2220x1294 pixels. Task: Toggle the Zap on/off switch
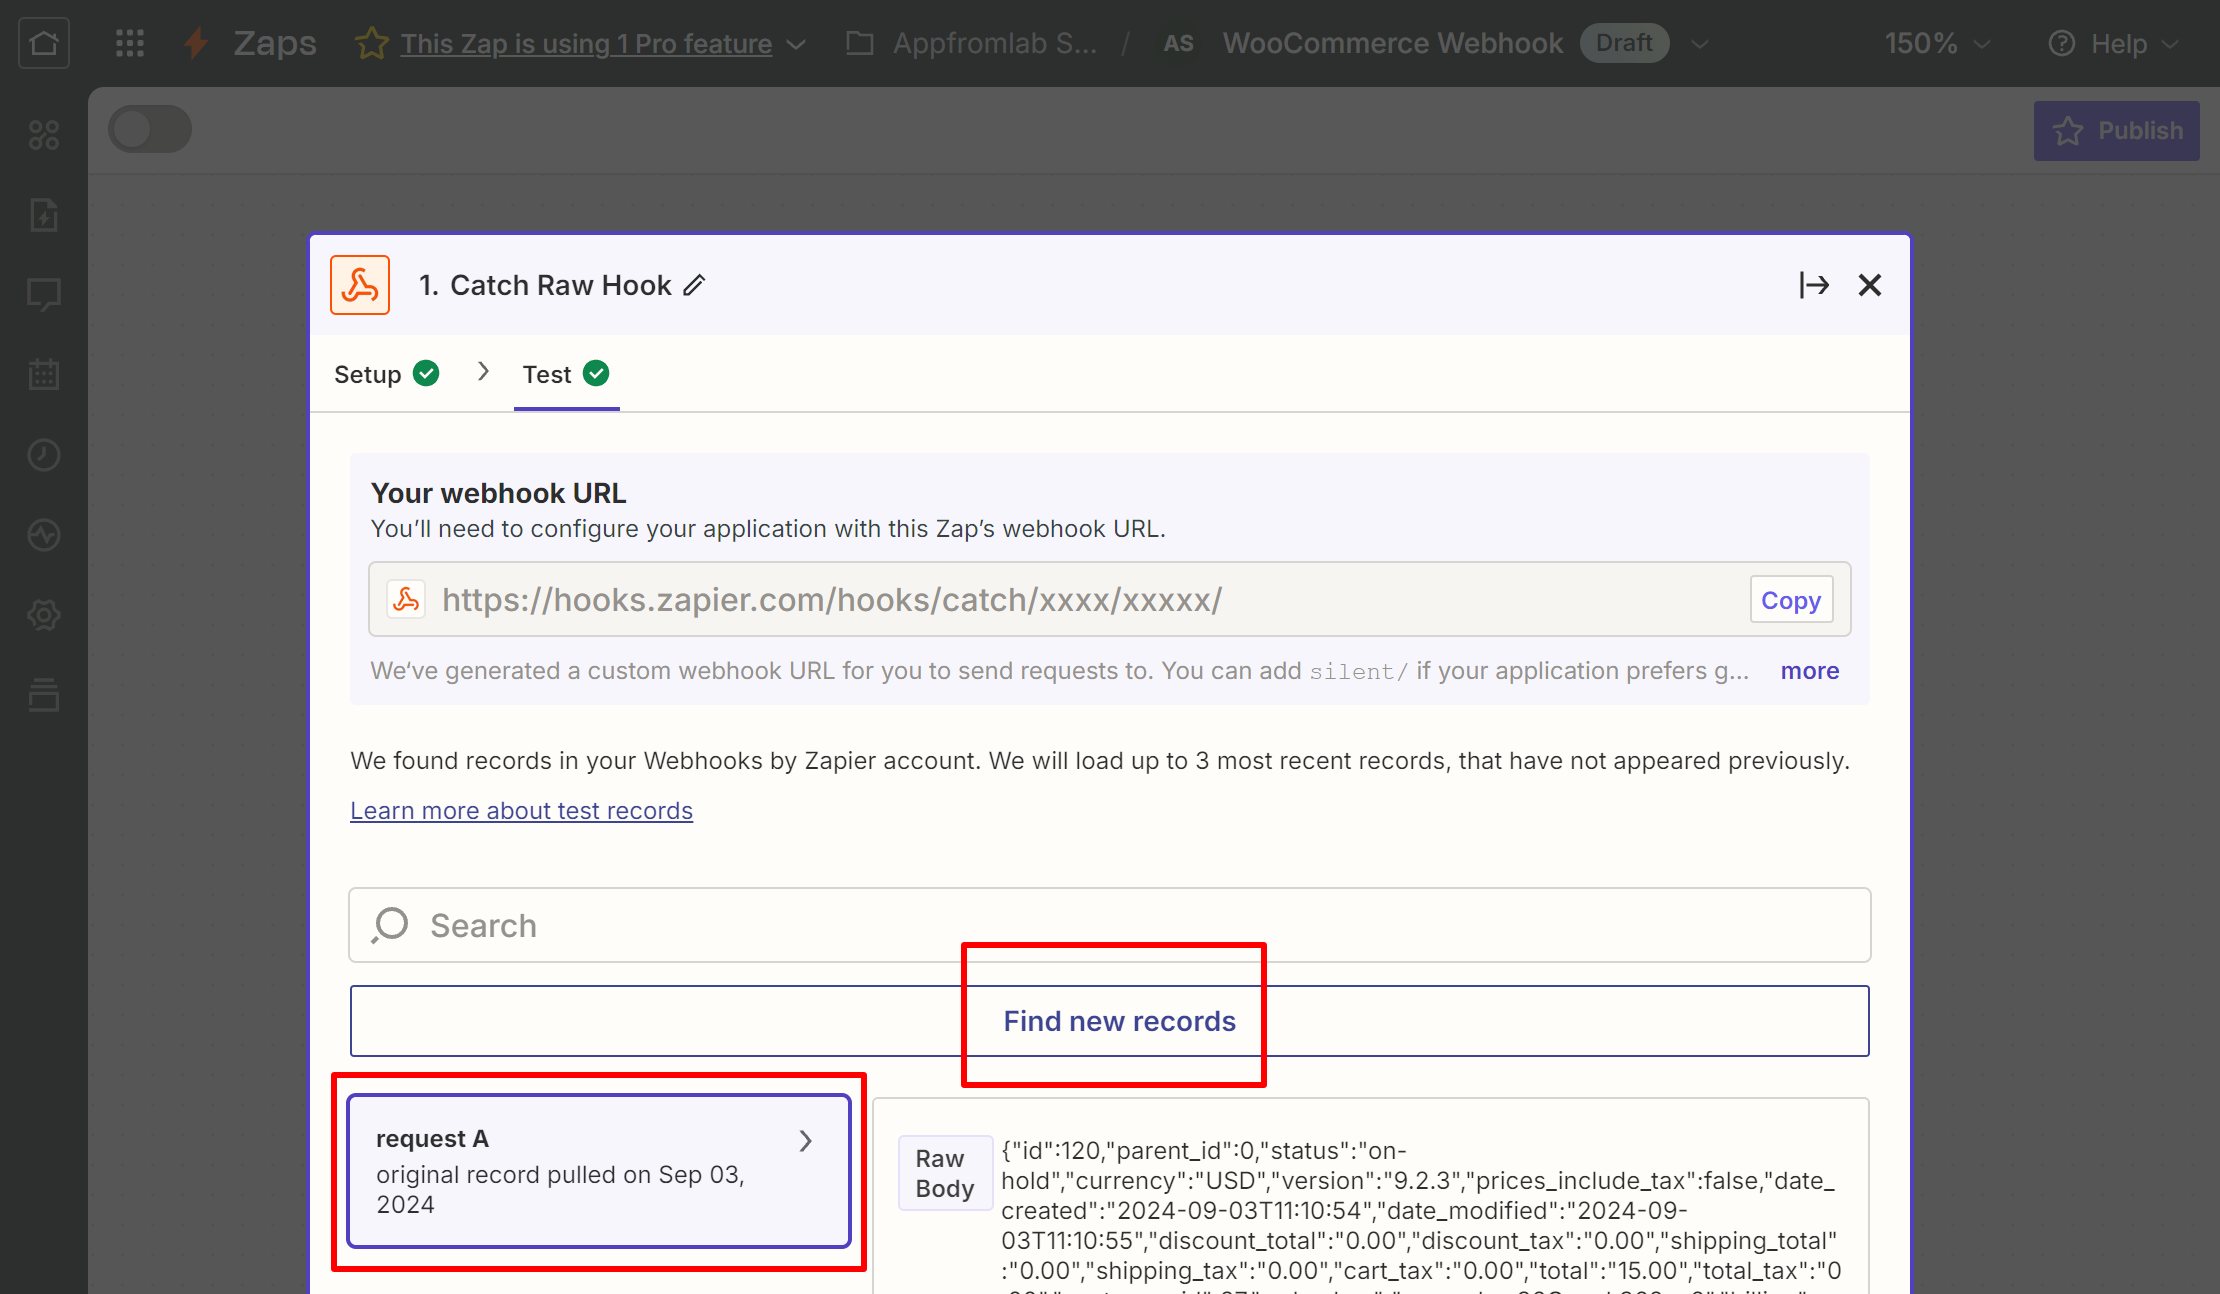tap(150, 129)
